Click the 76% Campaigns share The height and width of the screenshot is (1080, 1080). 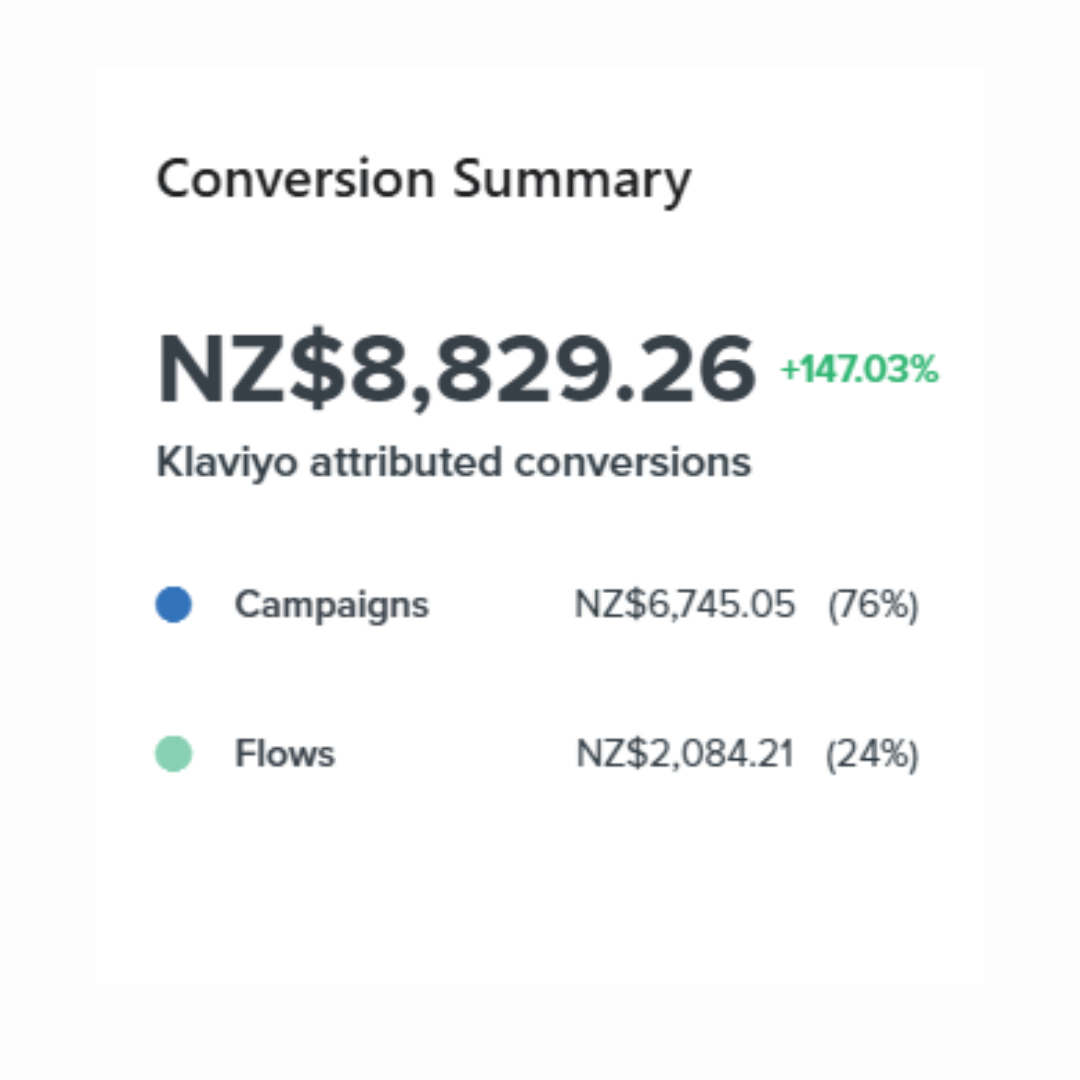tap(872, 605)
